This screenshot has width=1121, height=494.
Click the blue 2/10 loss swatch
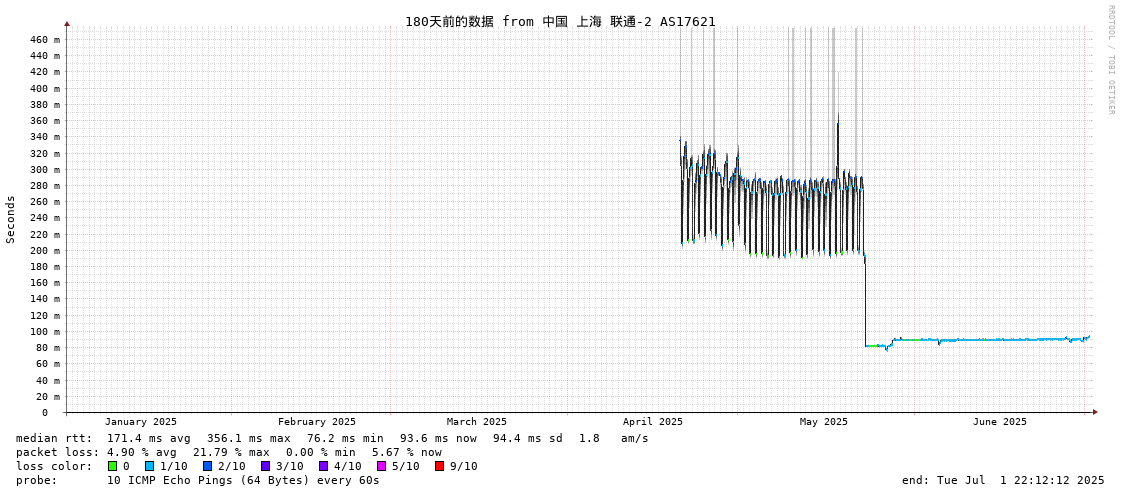207,466
